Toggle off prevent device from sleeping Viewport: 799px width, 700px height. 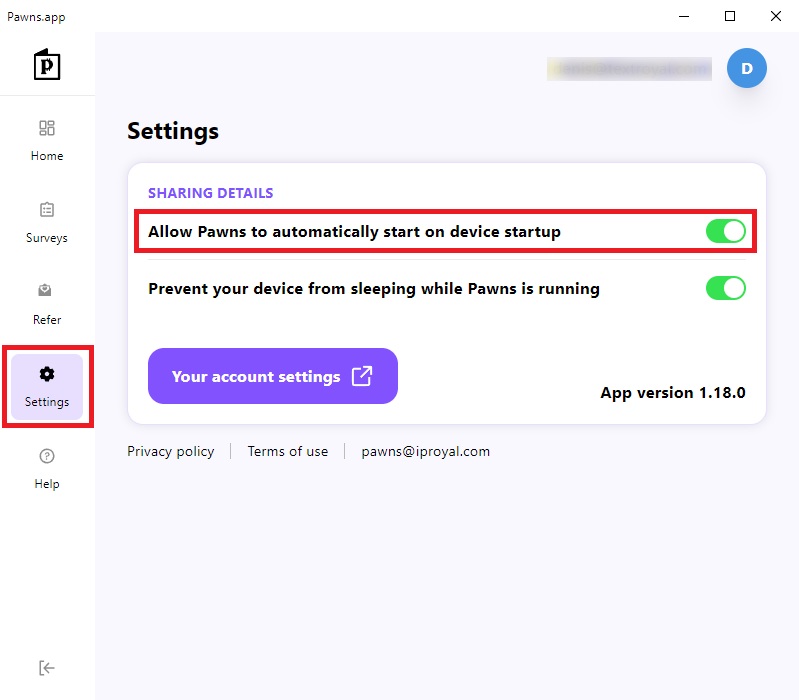pyautogui.click(x=726, y=288)
